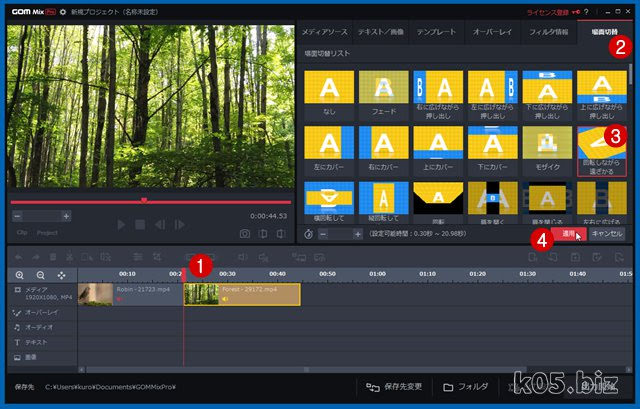Click the stopwatch transition duration icon
Viewport: 640px width, 409px height.
(x=309, y=234)
